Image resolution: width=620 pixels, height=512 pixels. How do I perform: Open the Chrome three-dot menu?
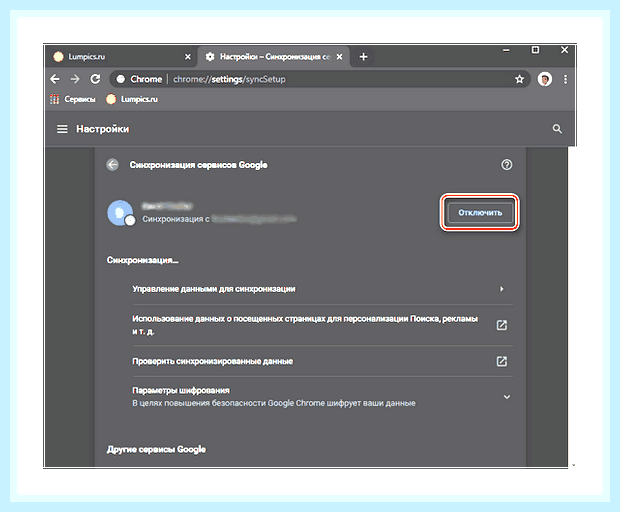point(565,79)
